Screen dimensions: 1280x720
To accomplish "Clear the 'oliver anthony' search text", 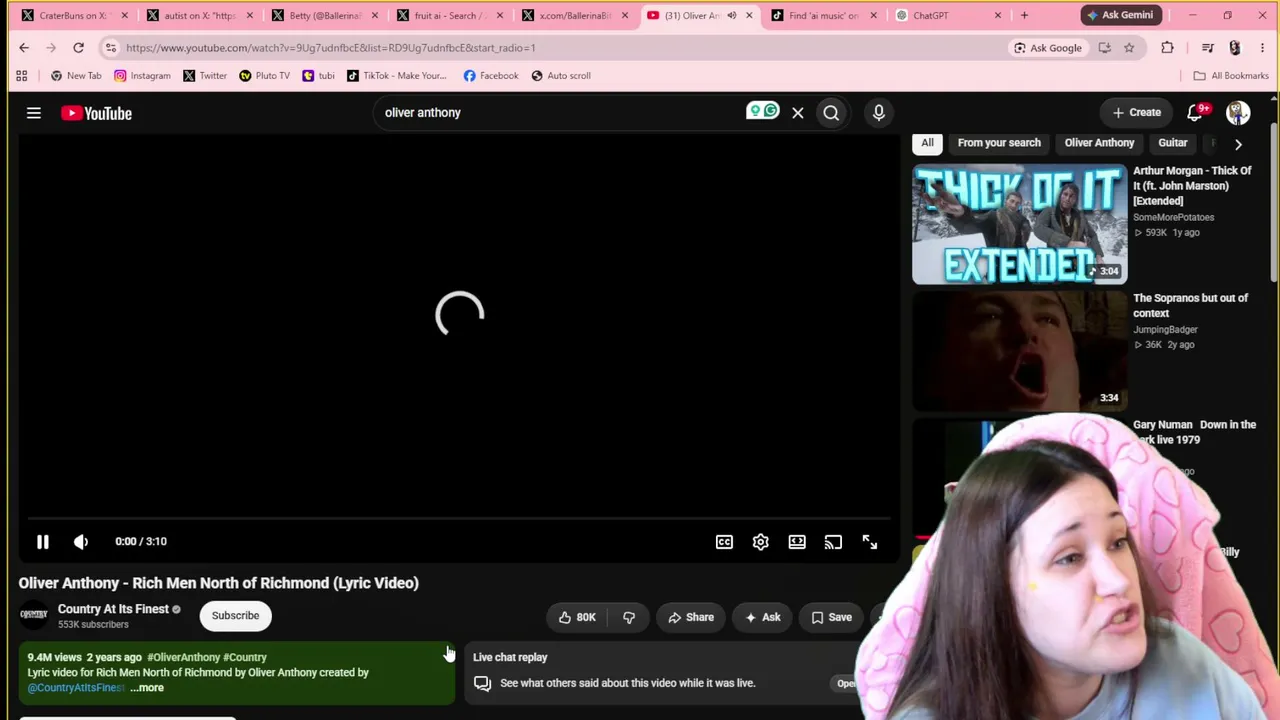I will click(x=798, y=113).
